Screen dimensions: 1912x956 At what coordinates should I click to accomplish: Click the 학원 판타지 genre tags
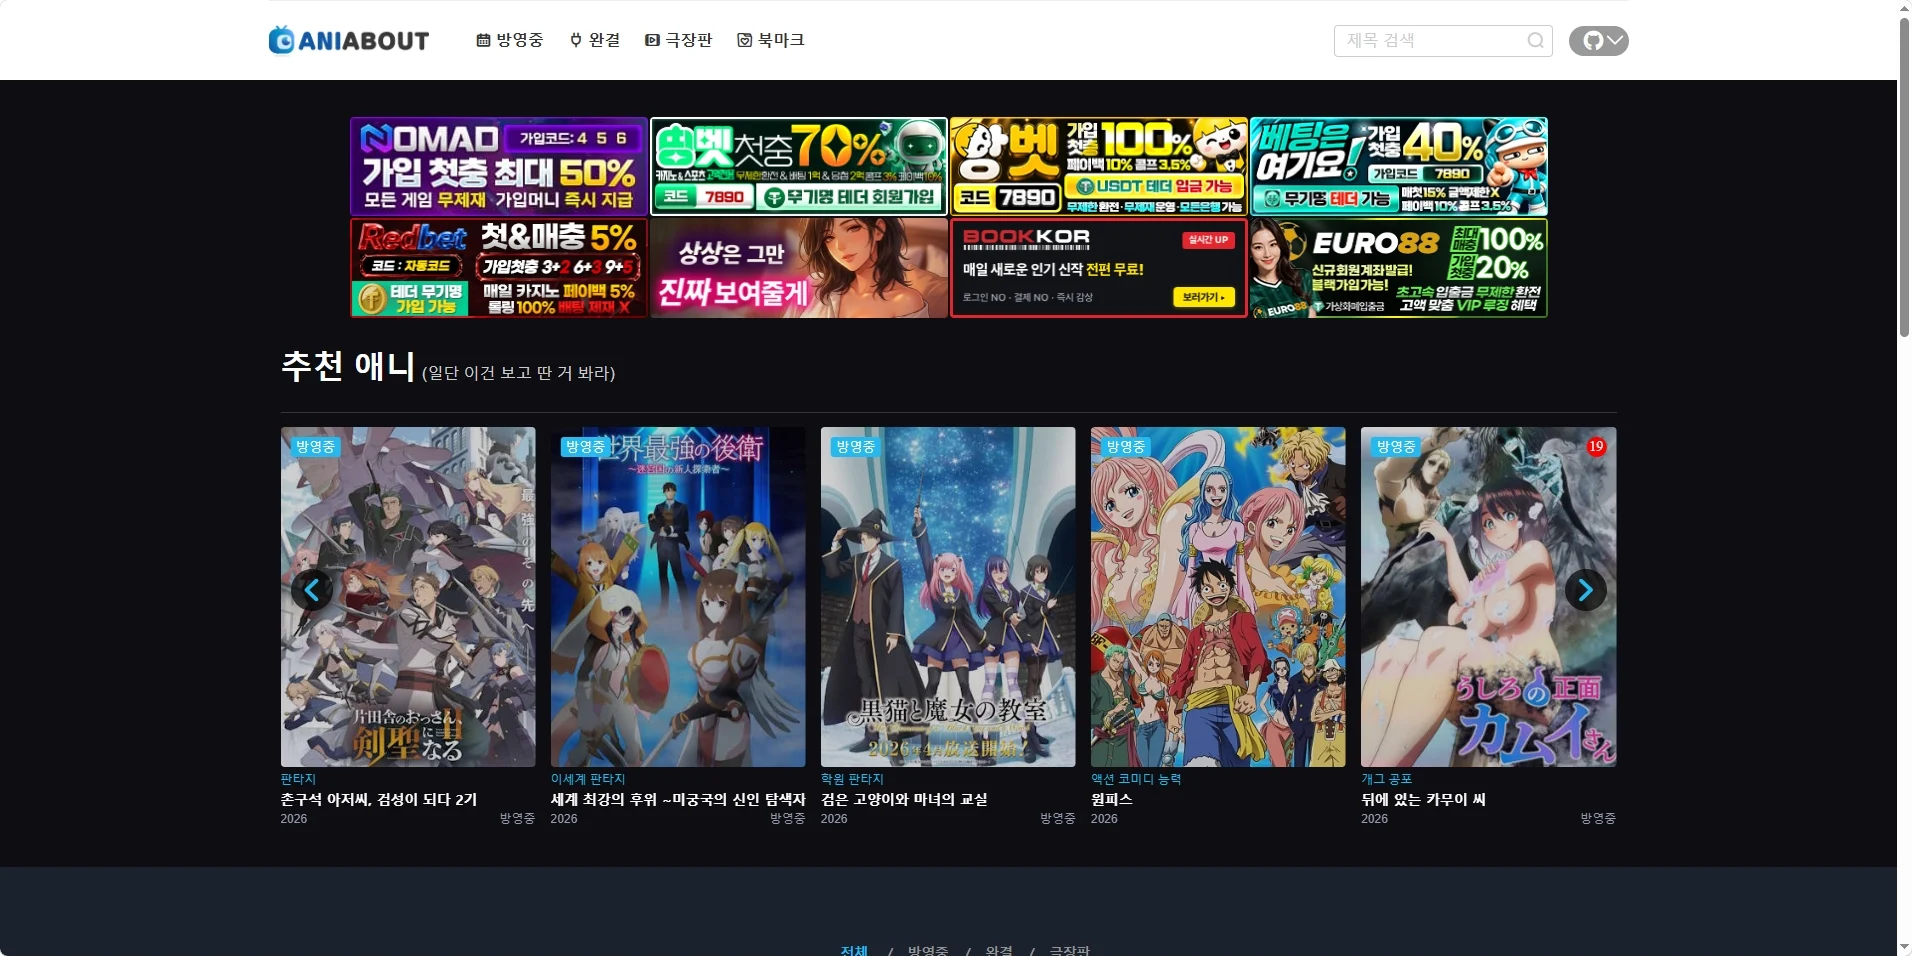click(852, 779)
